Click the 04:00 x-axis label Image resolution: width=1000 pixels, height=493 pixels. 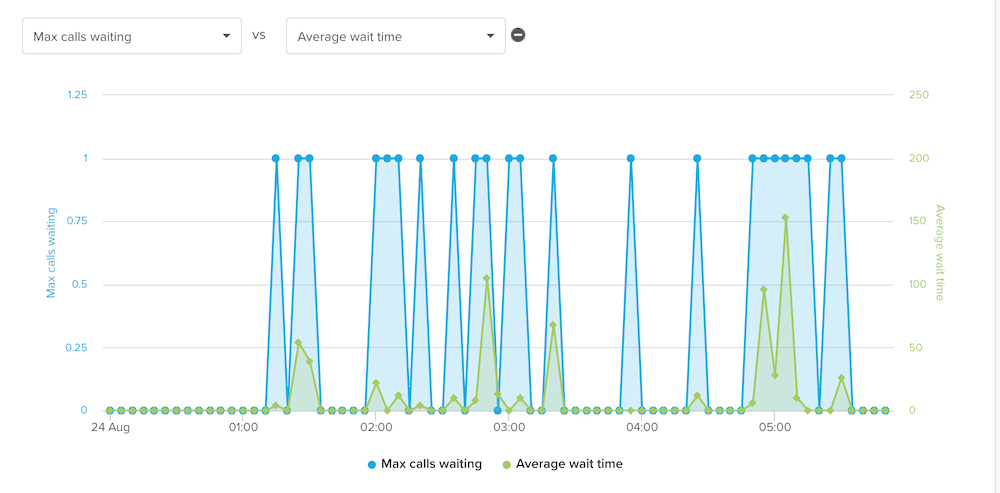(641, 427)
